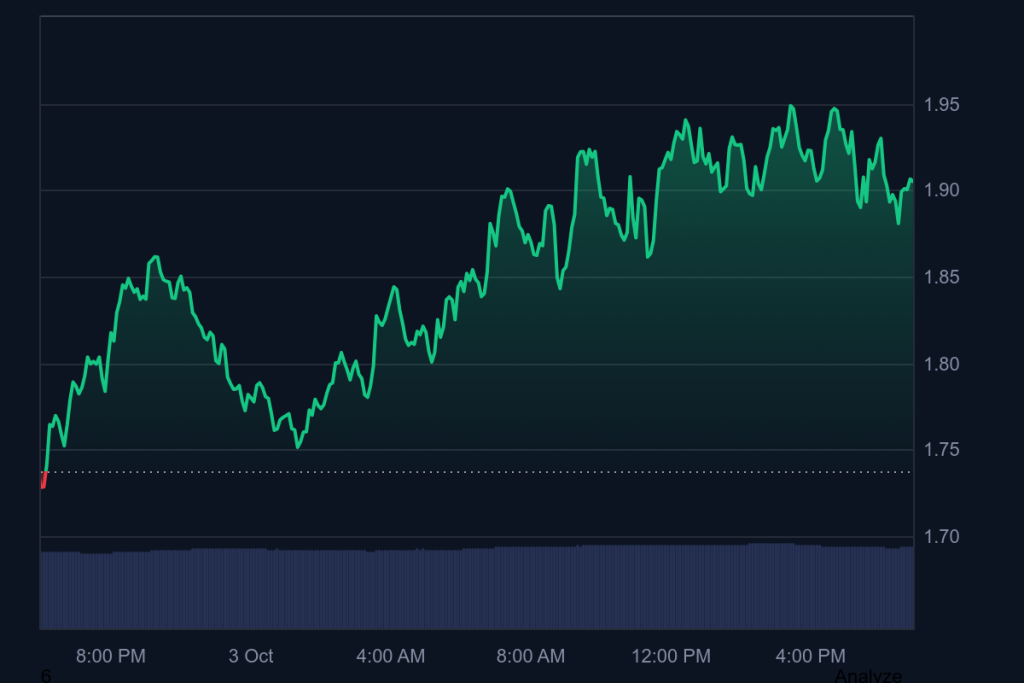Click the volume bars beneath the price chart
The height and width of the screenshot is (683, 1024).
[x=476, y=588]
